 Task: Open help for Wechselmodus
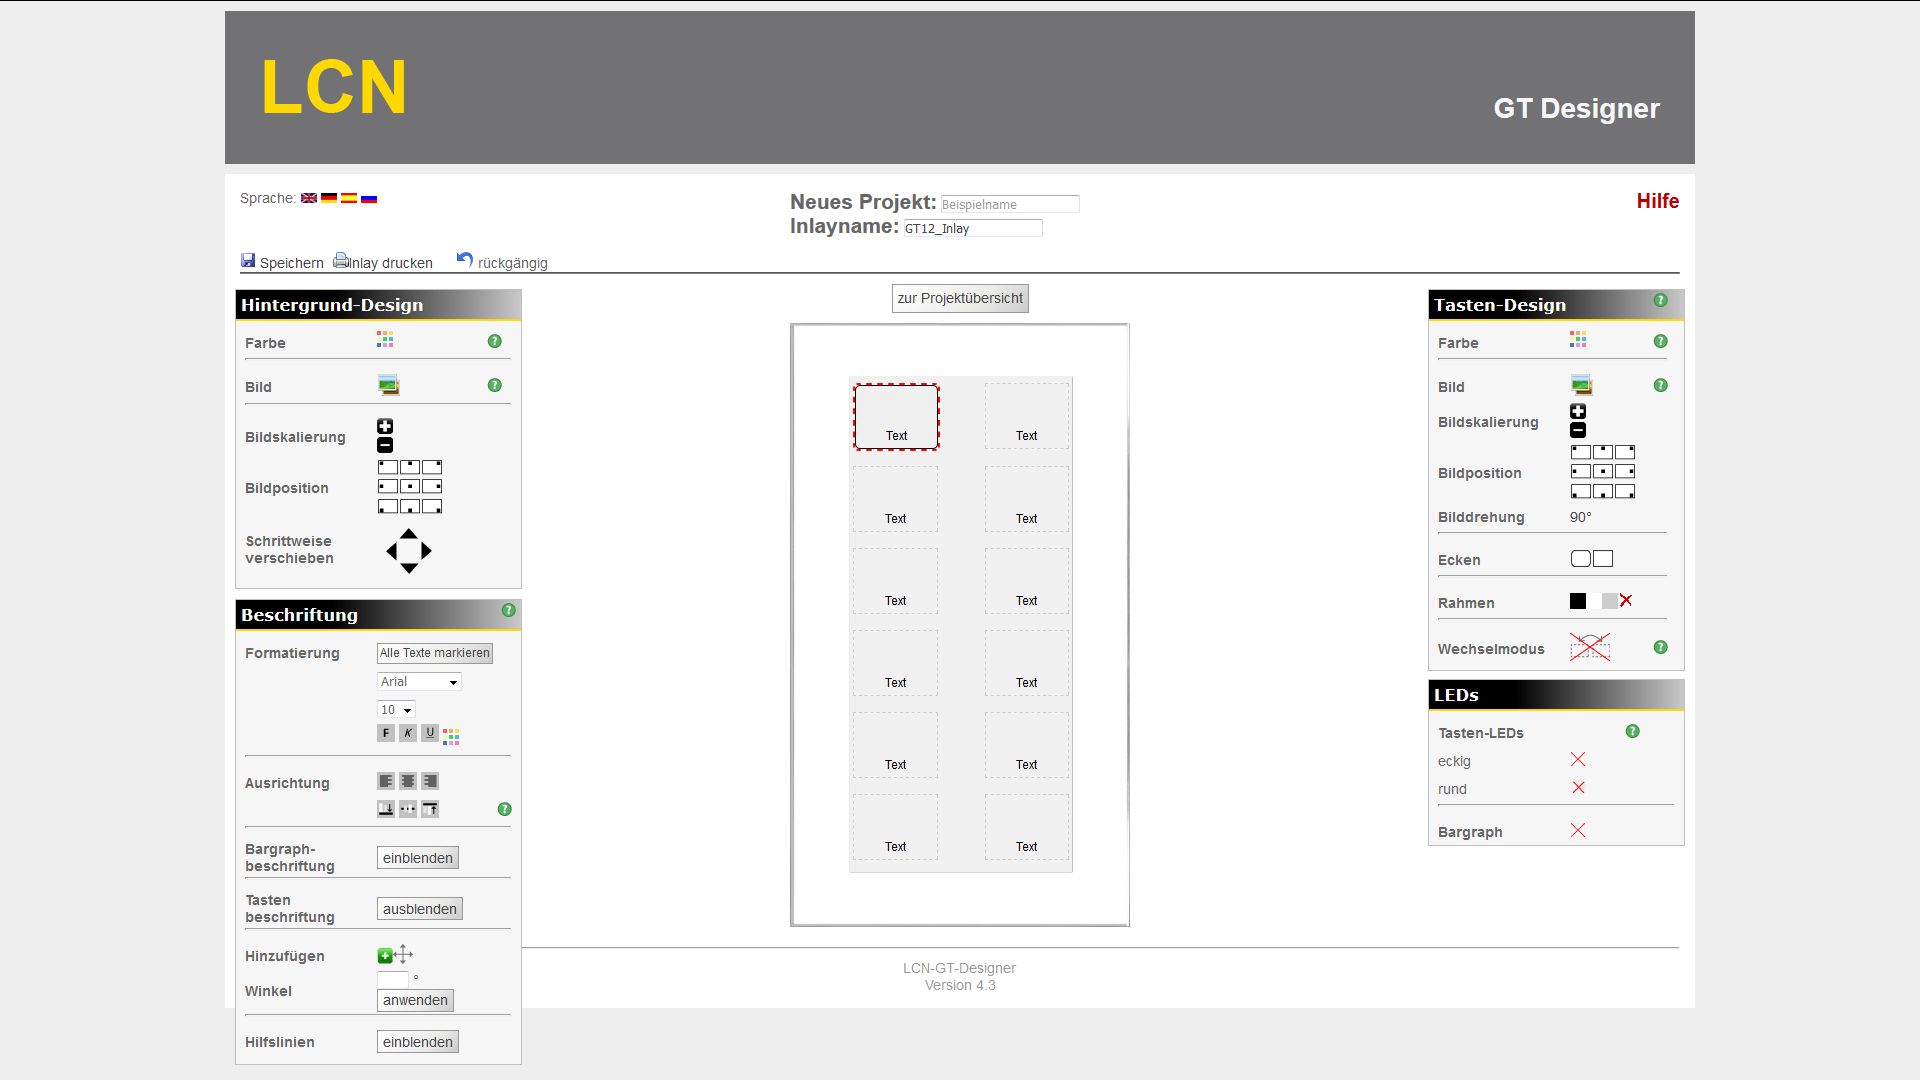tap(1661, 647)
